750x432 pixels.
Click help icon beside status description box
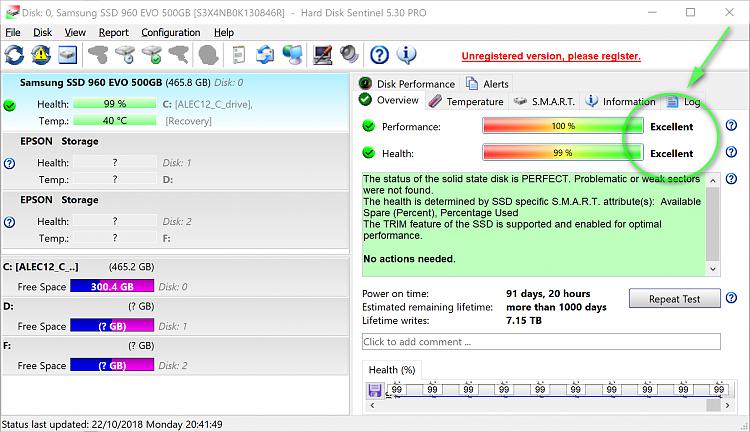point(731,178)
